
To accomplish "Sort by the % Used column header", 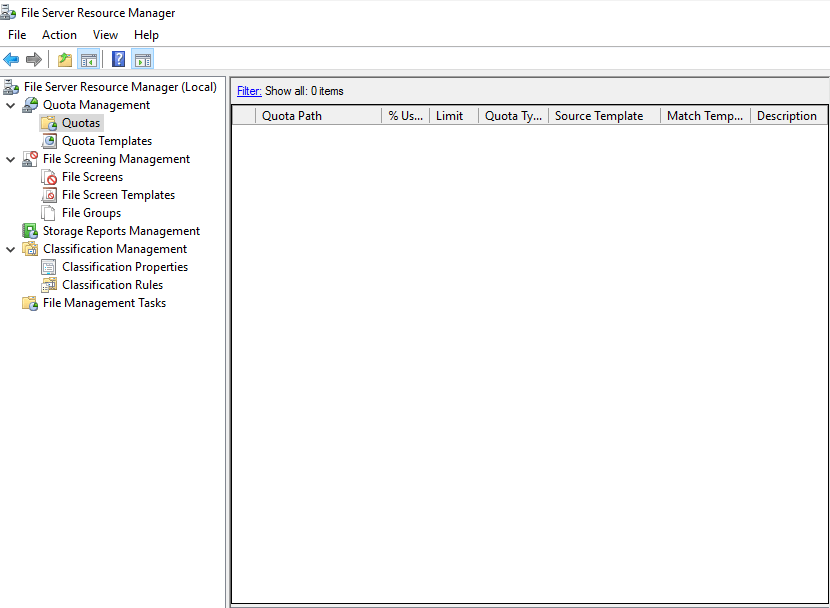I will point(405,116).
